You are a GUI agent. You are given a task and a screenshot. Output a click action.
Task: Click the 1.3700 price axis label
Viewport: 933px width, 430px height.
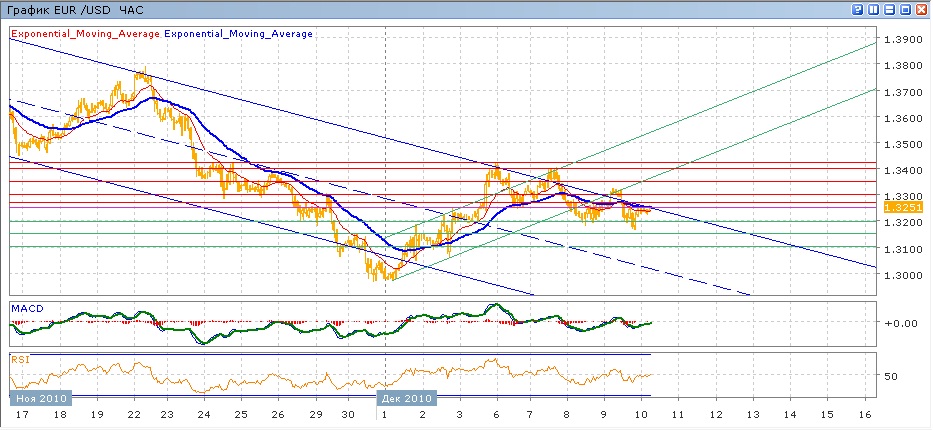(x=903, y=92)
